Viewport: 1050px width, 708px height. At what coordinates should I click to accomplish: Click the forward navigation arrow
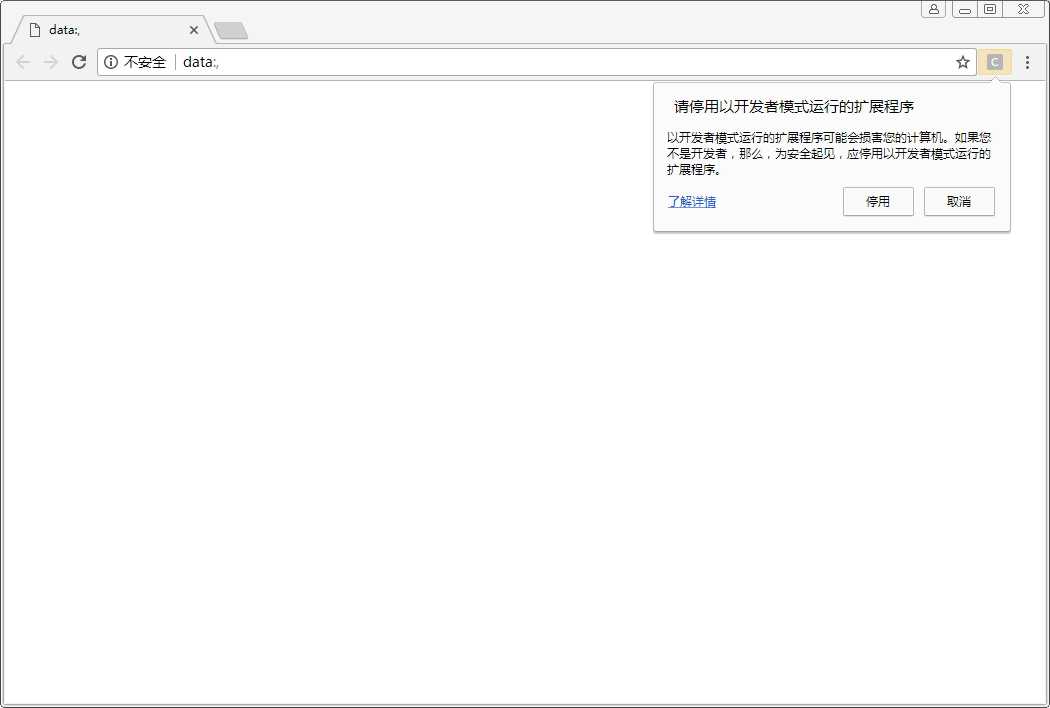point(51,62)
